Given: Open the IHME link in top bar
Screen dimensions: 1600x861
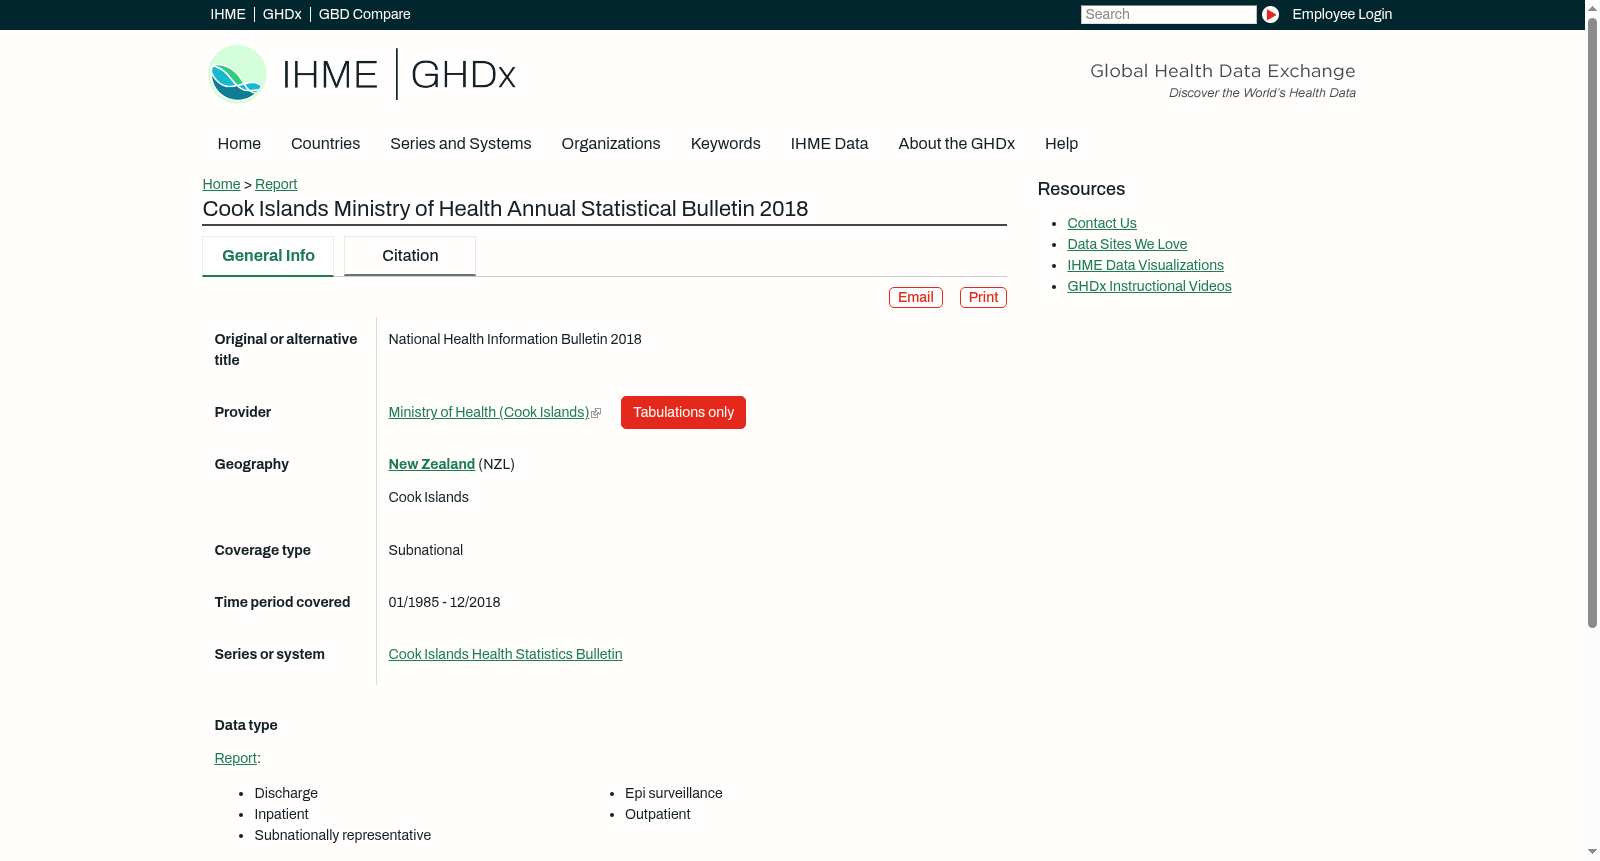Looking at the screenshot, I should pyautogui.click(x=228, y=14).
